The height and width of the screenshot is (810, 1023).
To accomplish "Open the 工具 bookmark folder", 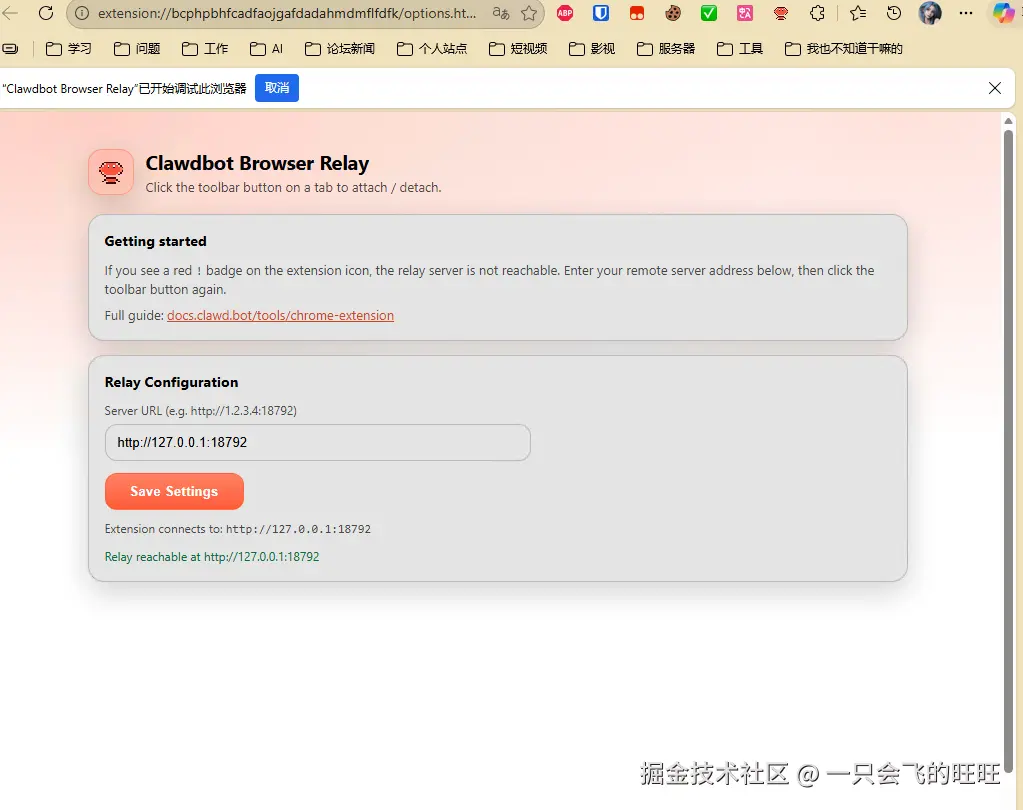I will pos(740,49).
